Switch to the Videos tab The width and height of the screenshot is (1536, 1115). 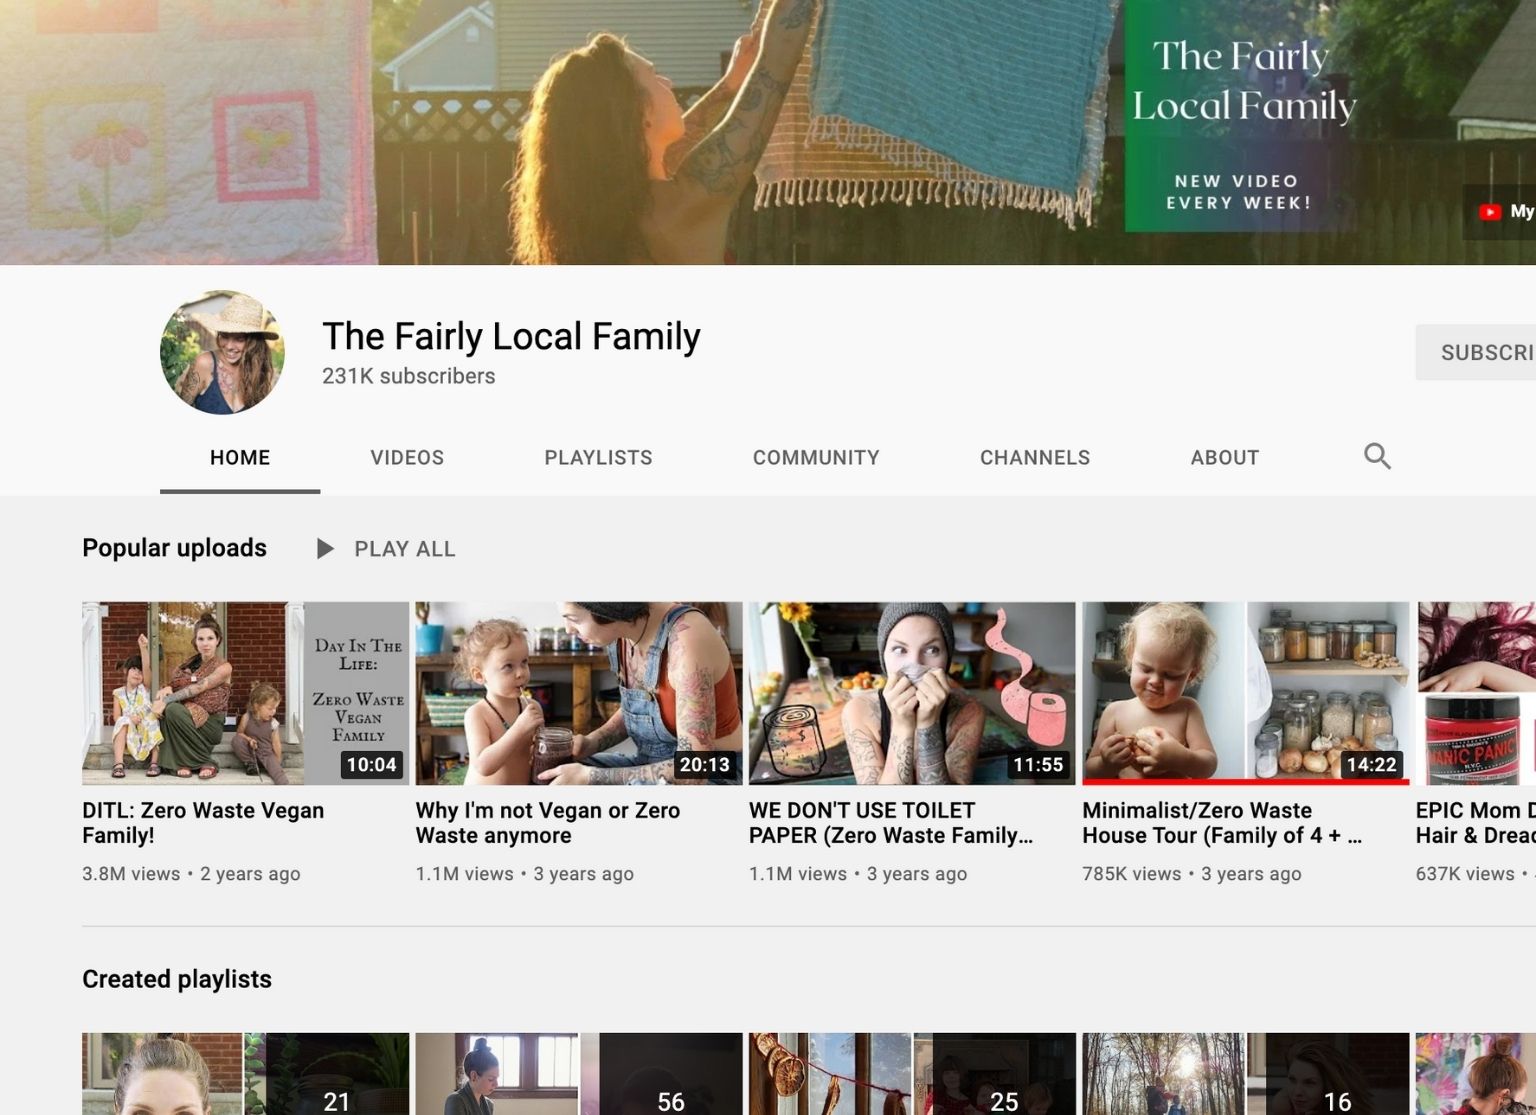(x=407, y=458)
